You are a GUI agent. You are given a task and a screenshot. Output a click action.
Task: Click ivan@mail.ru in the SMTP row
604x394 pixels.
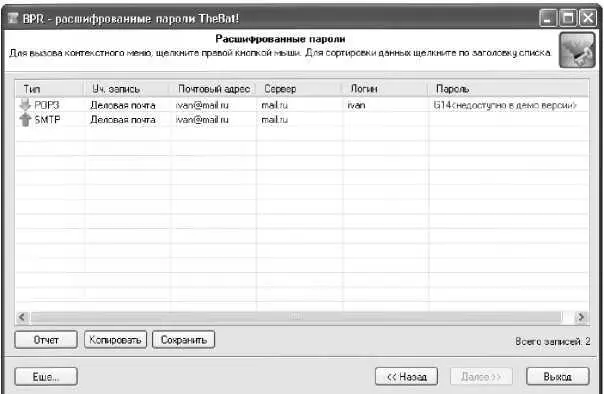[202, 120]
